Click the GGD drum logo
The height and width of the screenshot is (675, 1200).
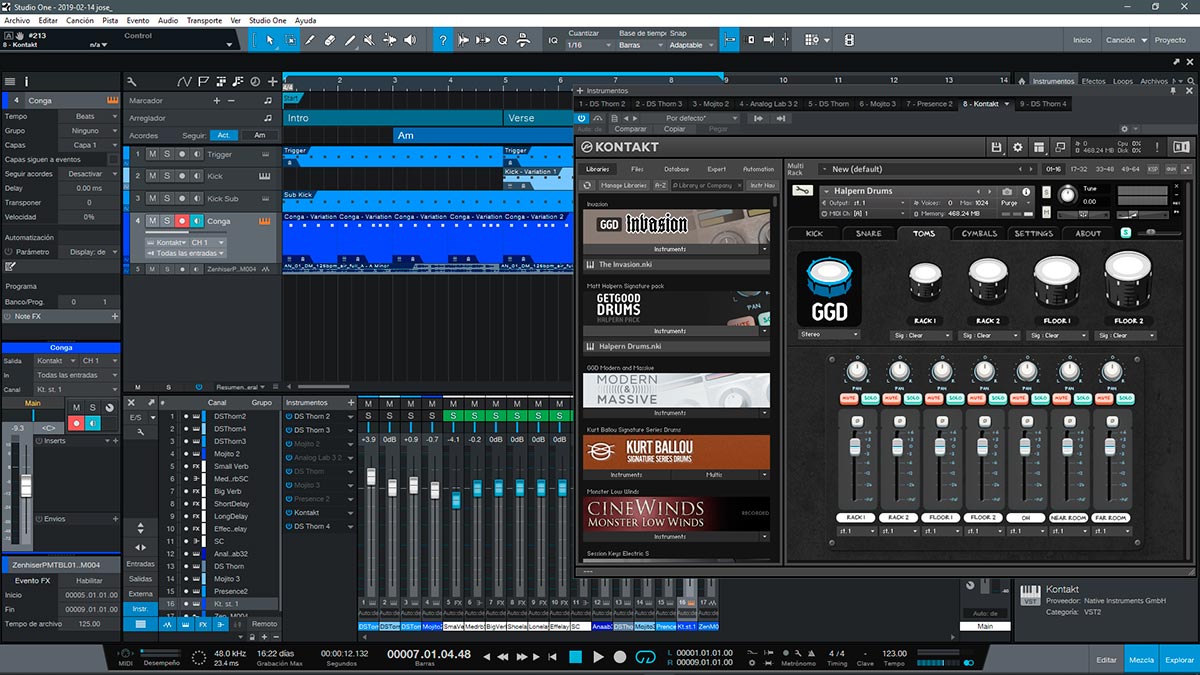[829, 288]
